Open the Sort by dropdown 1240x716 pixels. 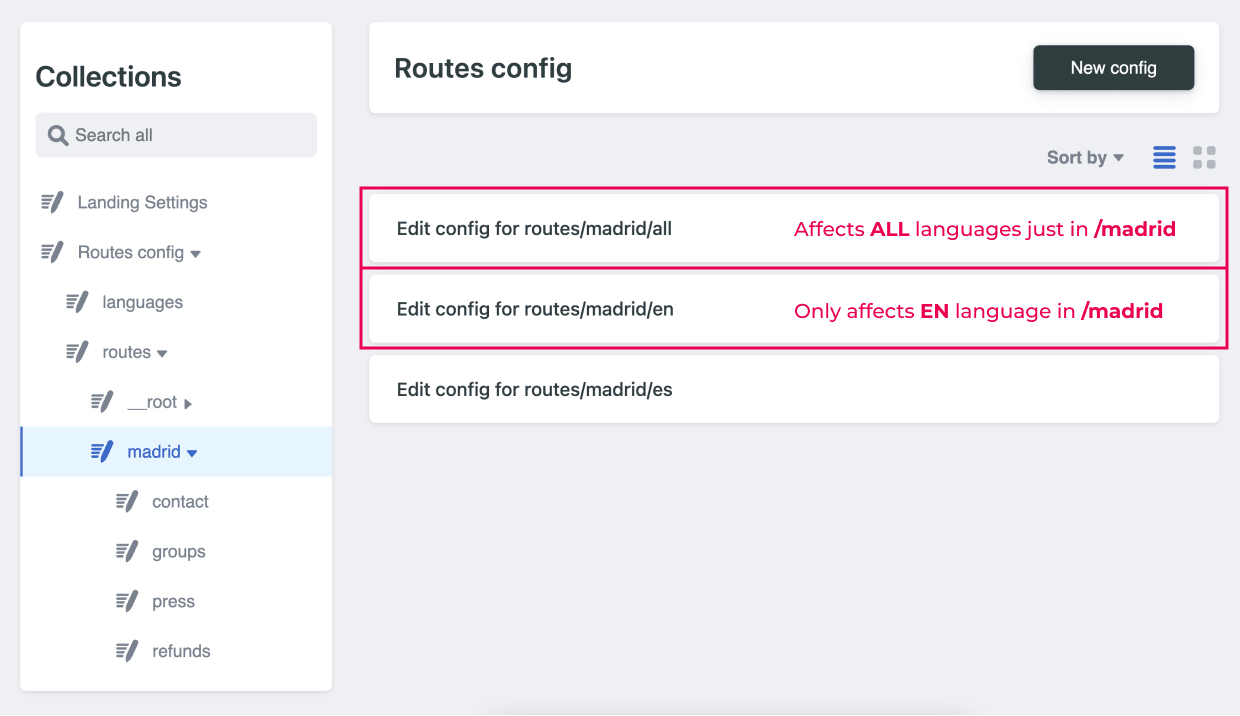pos(1085,157)
